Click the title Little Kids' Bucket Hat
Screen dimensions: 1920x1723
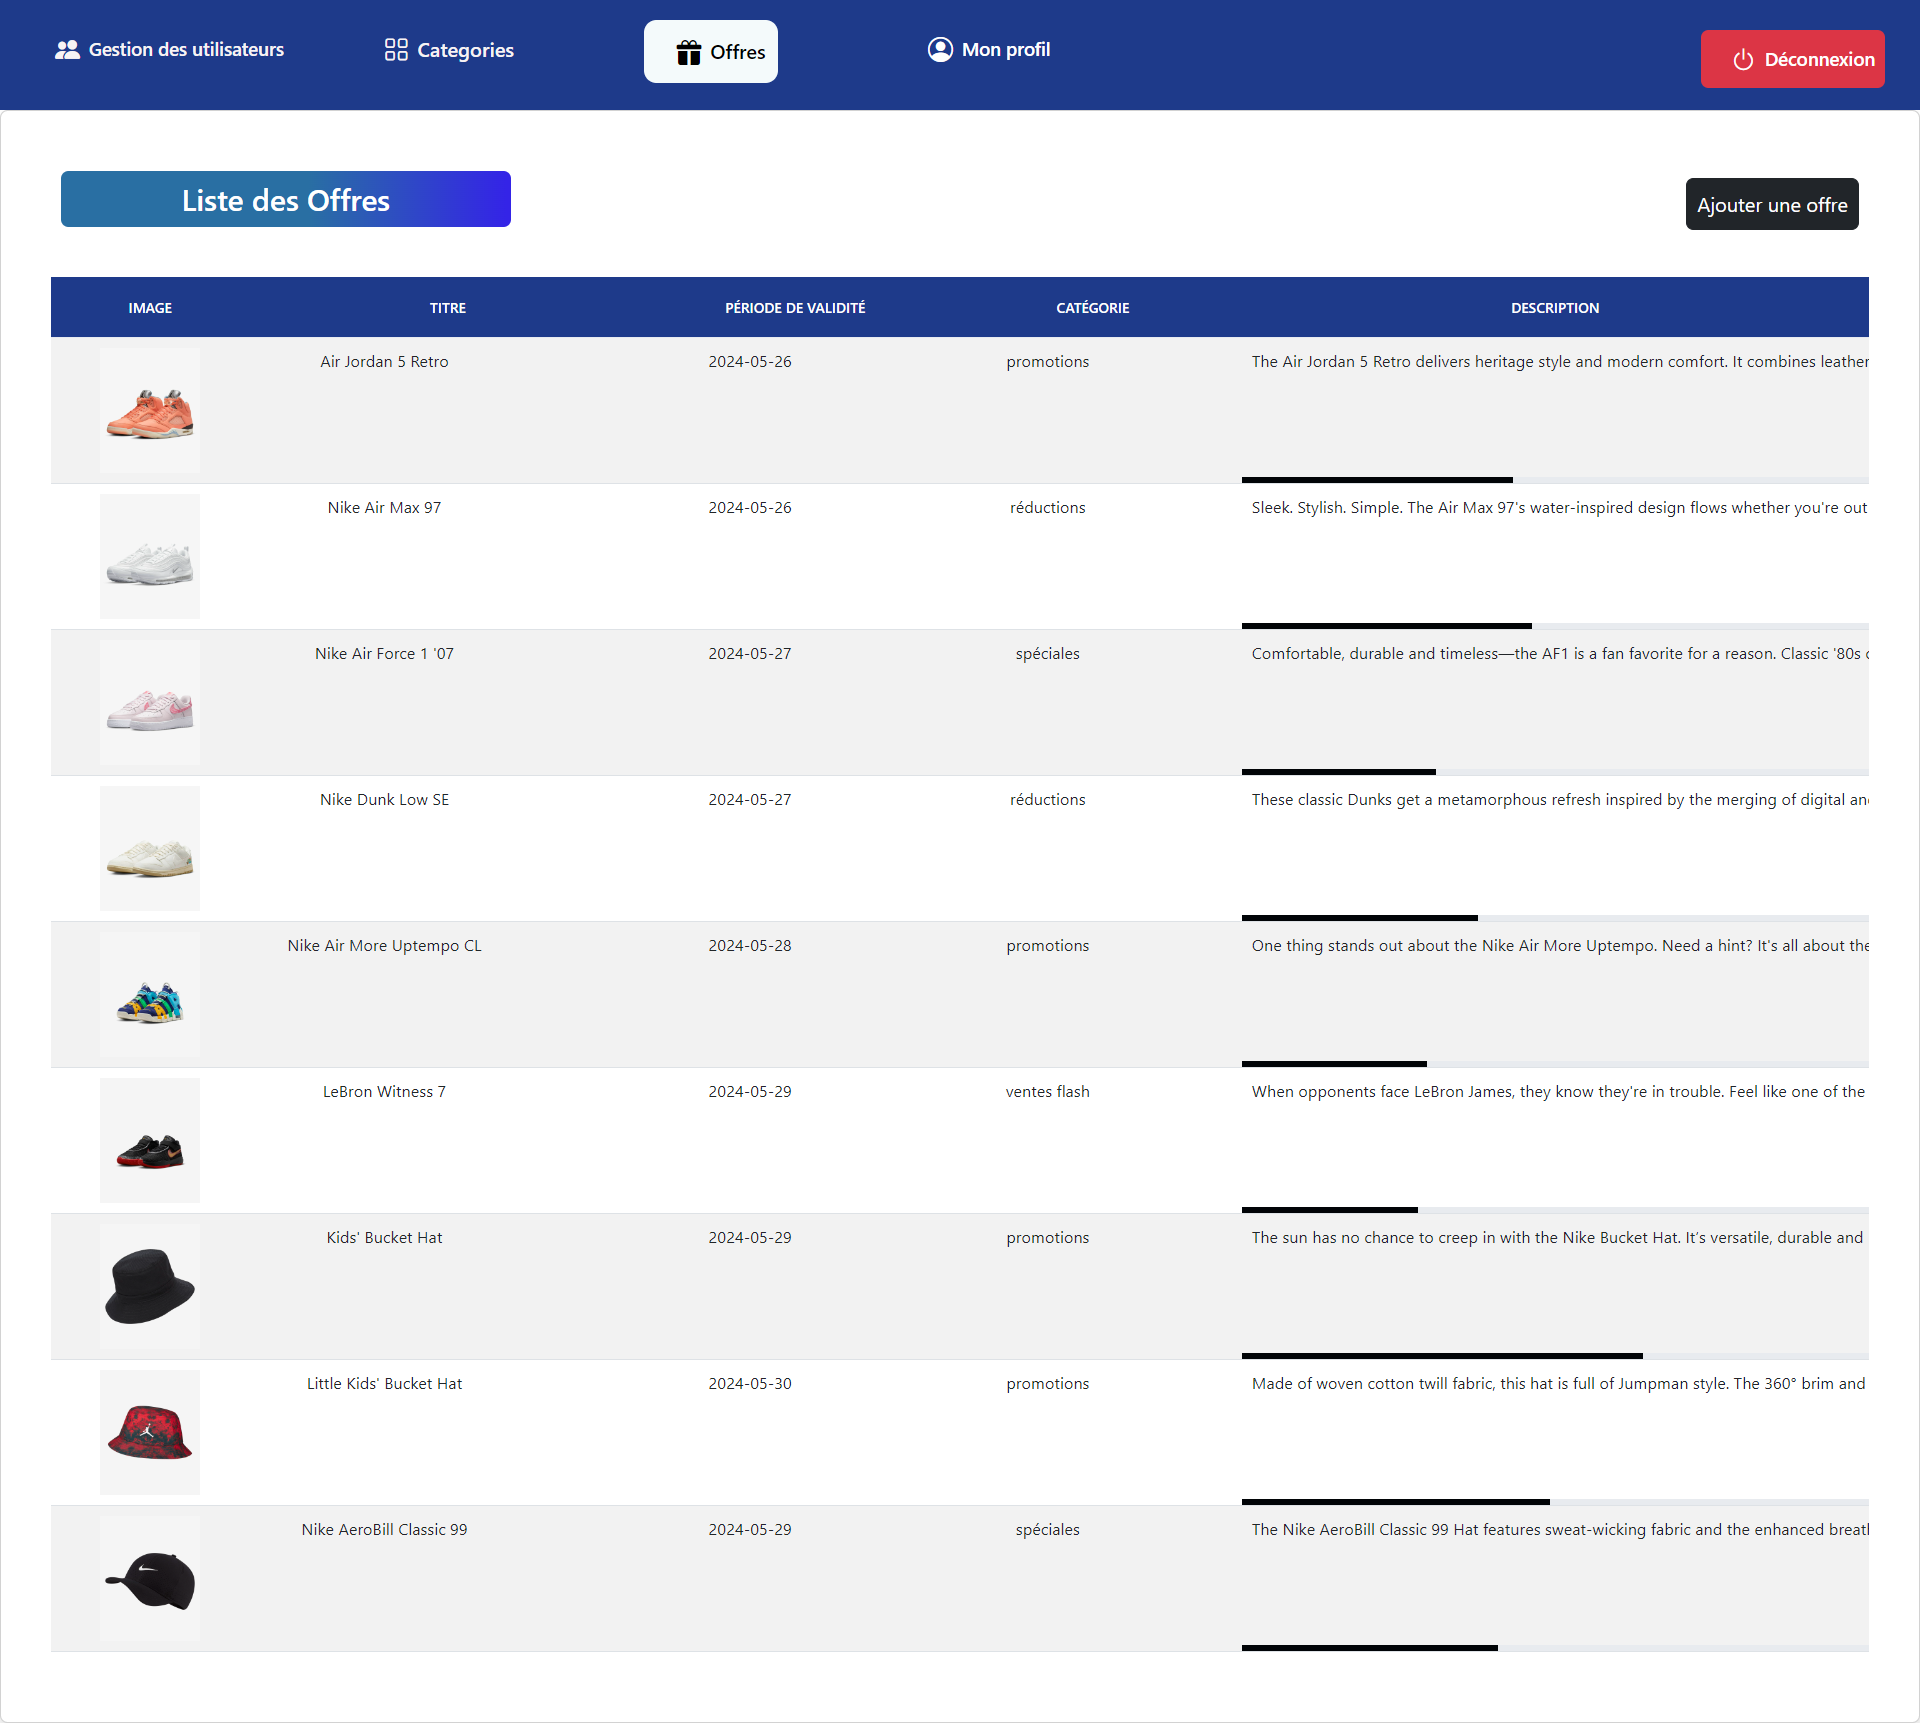(x=384, y=1384)
